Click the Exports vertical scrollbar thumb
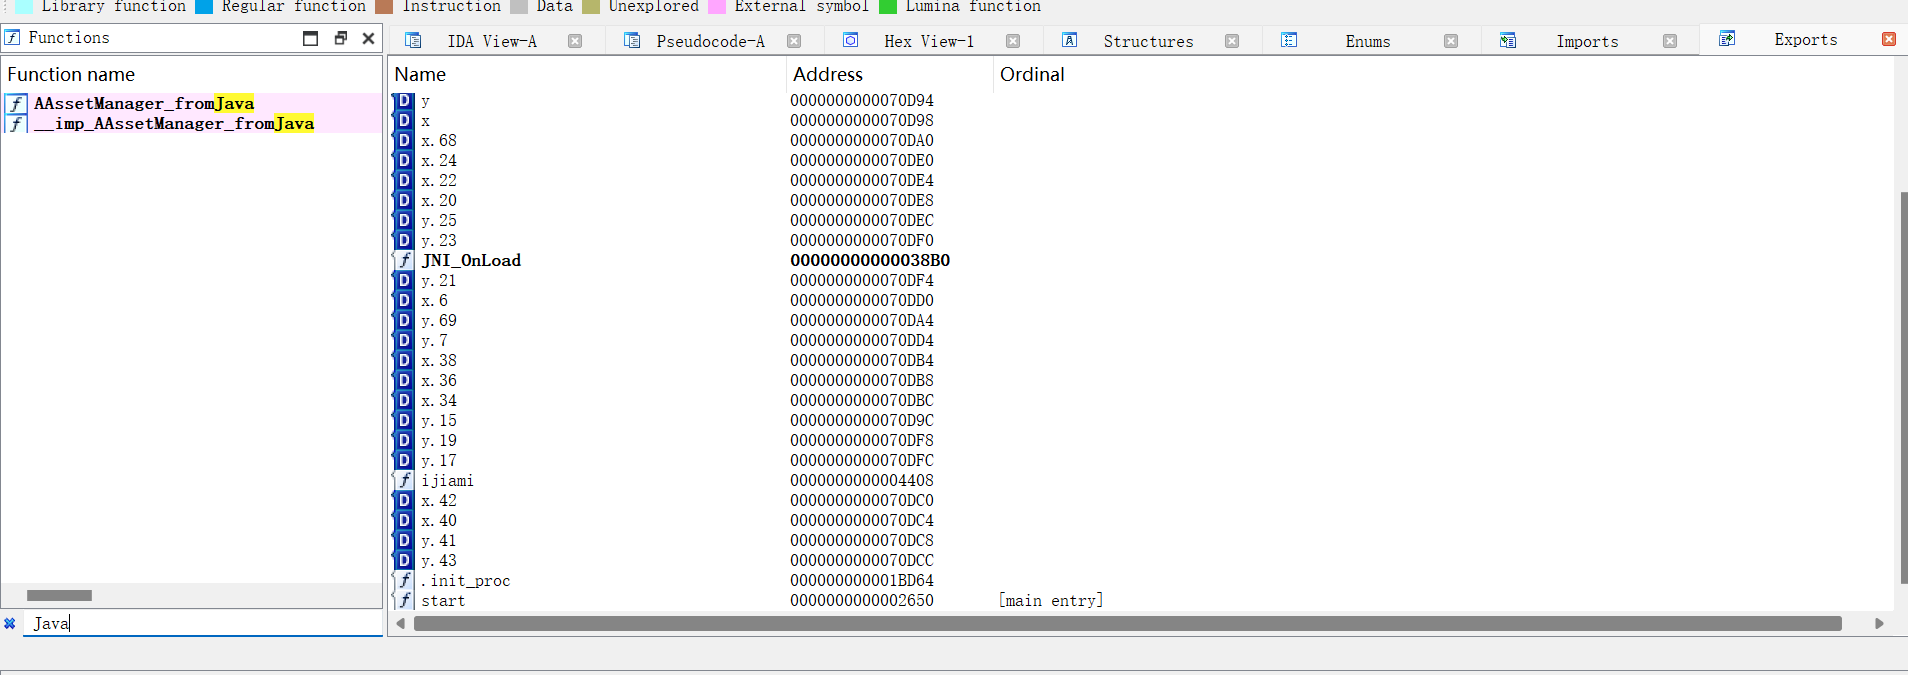This screenshot has width=1908, height=675. [1903, 387]
